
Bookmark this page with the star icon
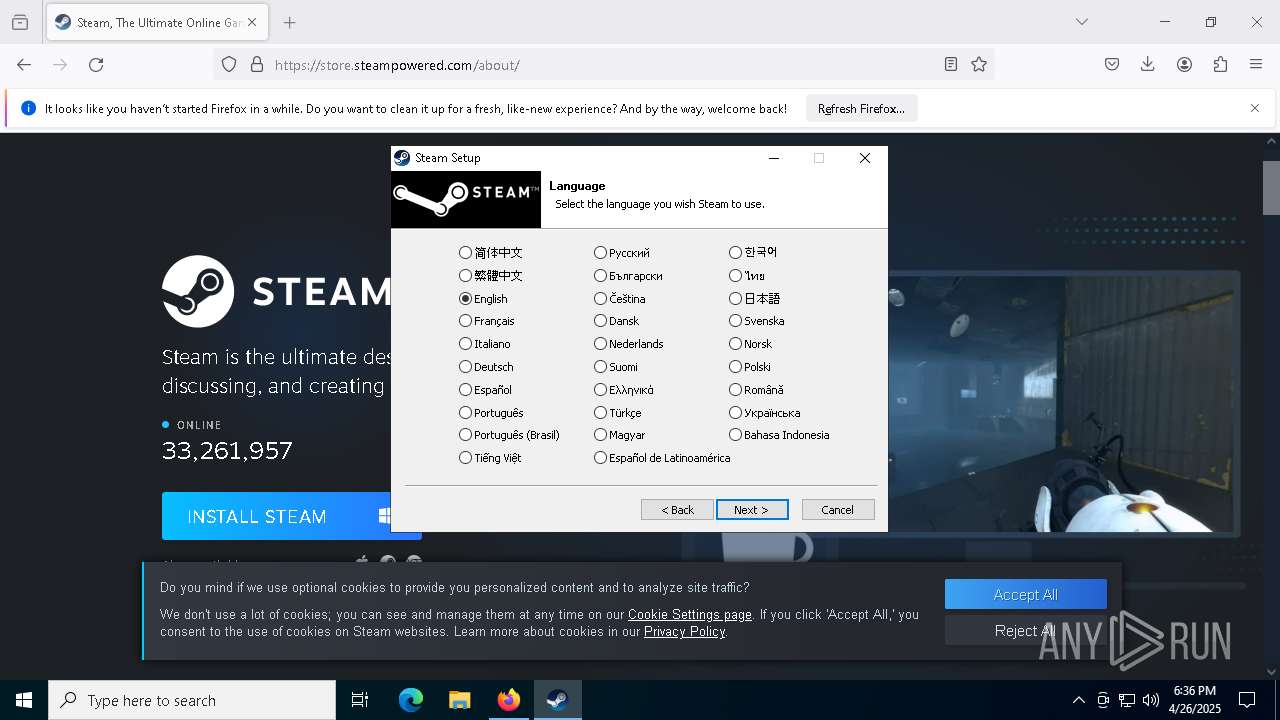tap(979, 65)
